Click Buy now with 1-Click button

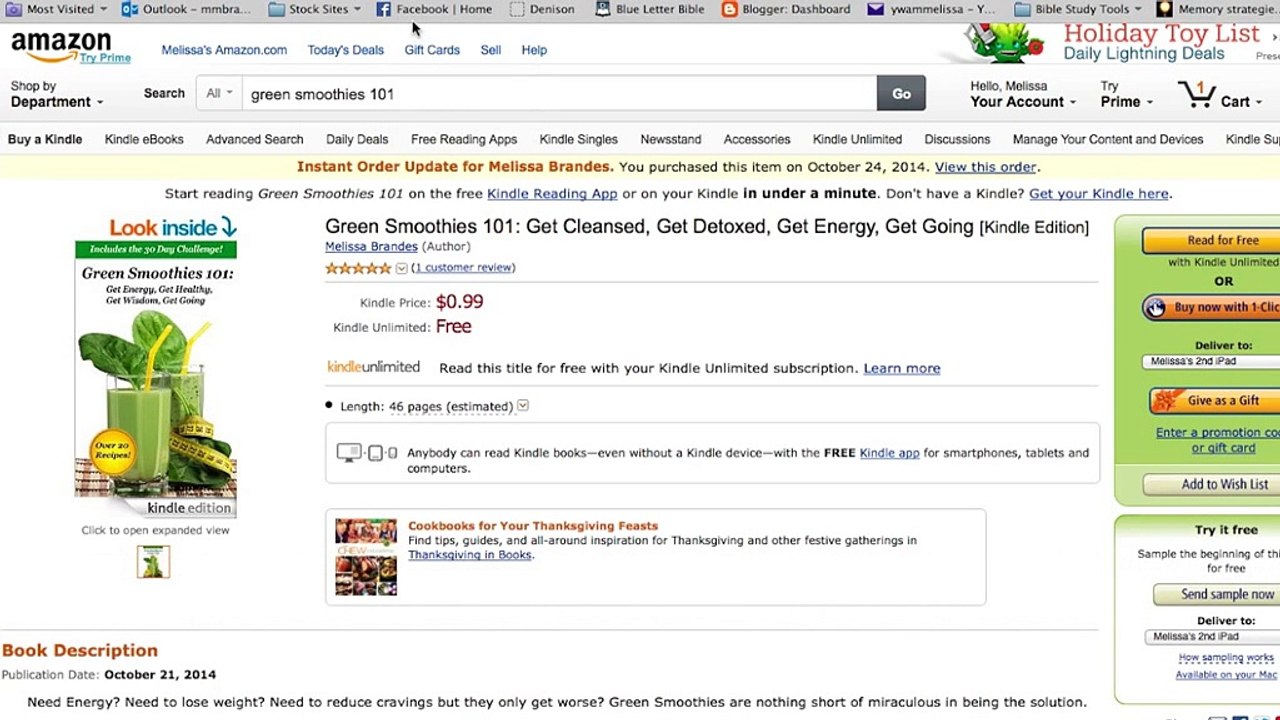[x=1212, y=307]
